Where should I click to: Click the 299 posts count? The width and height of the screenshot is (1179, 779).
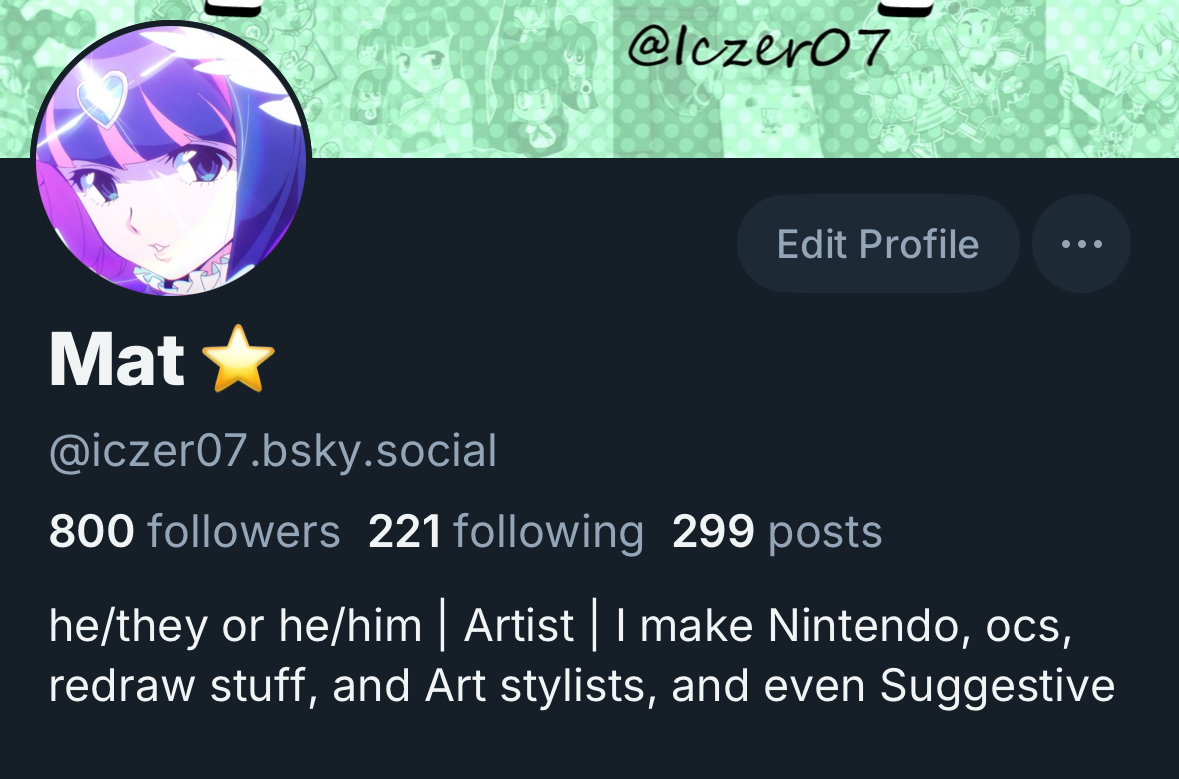coord(777,532)
